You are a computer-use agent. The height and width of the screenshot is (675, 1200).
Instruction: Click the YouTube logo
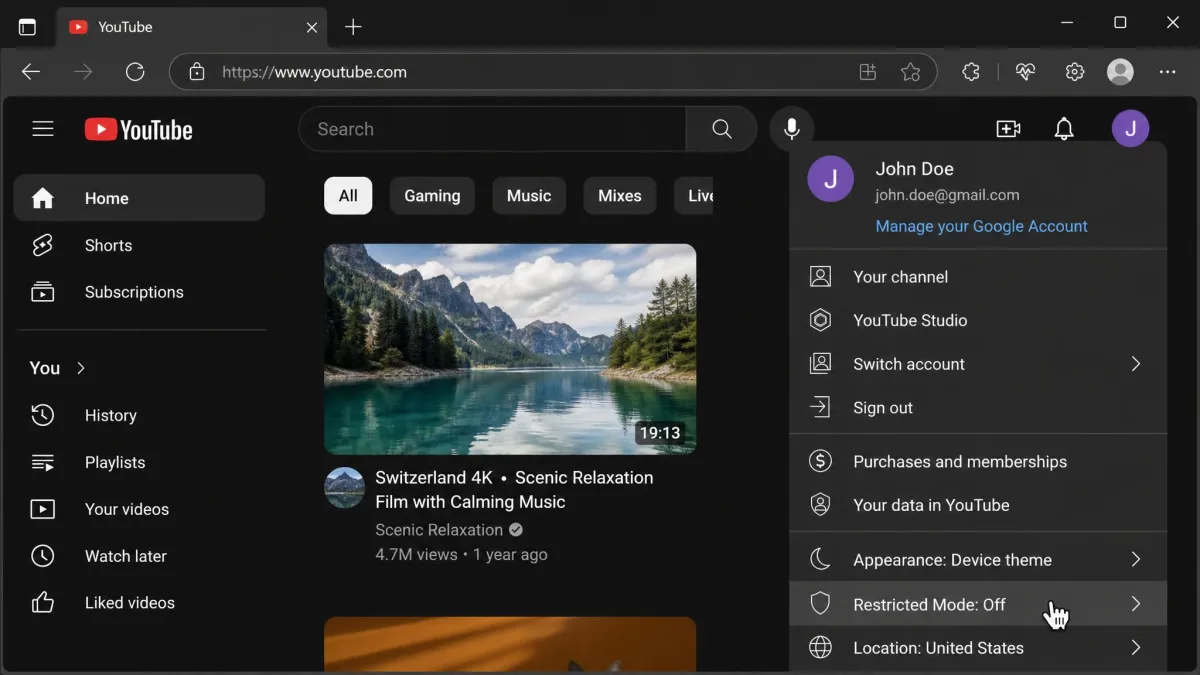(138, 129)
